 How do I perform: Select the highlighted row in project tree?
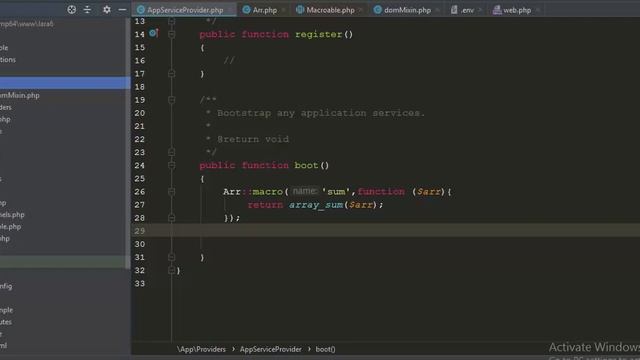pyautogui.click(x=65, y=83)
